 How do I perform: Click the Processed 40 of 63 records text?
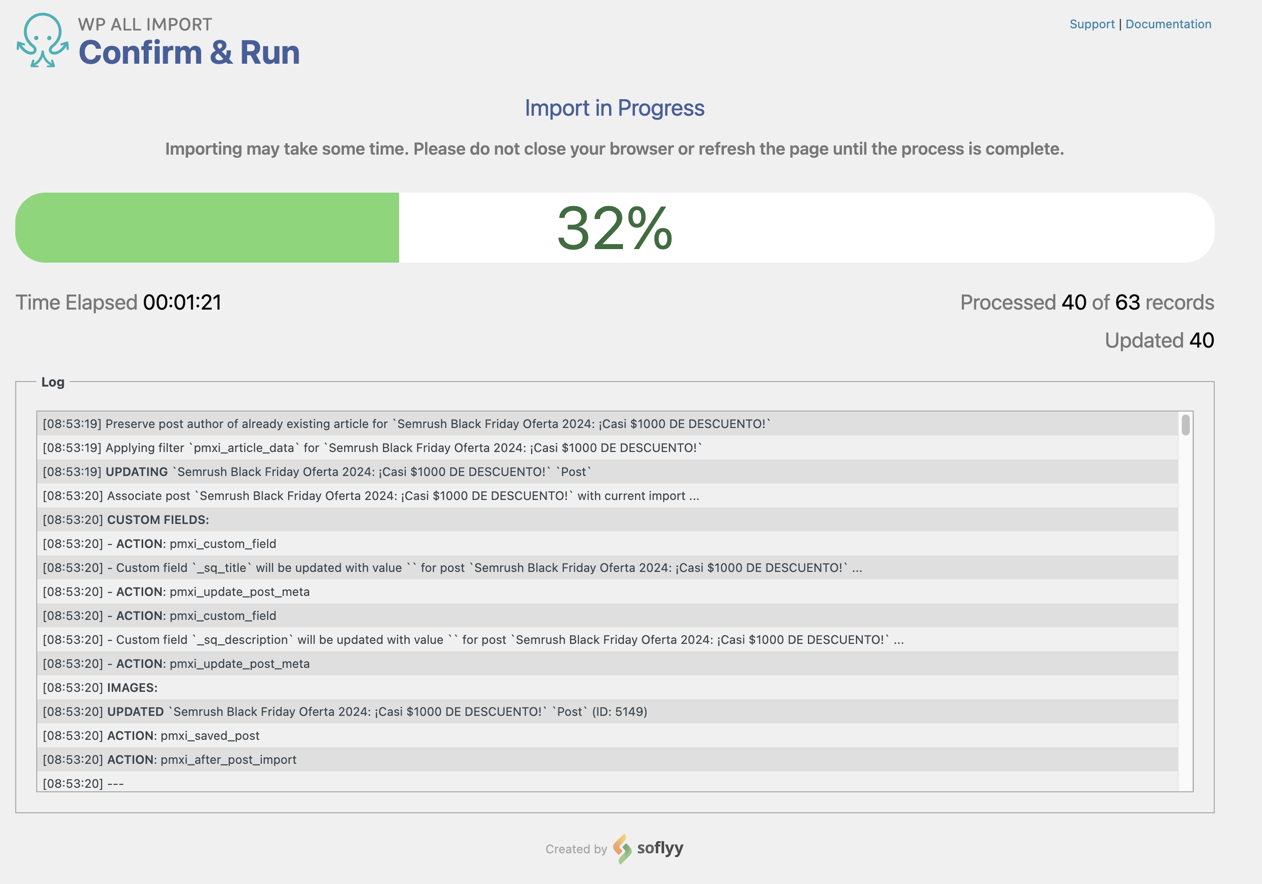pos(1086,302)
